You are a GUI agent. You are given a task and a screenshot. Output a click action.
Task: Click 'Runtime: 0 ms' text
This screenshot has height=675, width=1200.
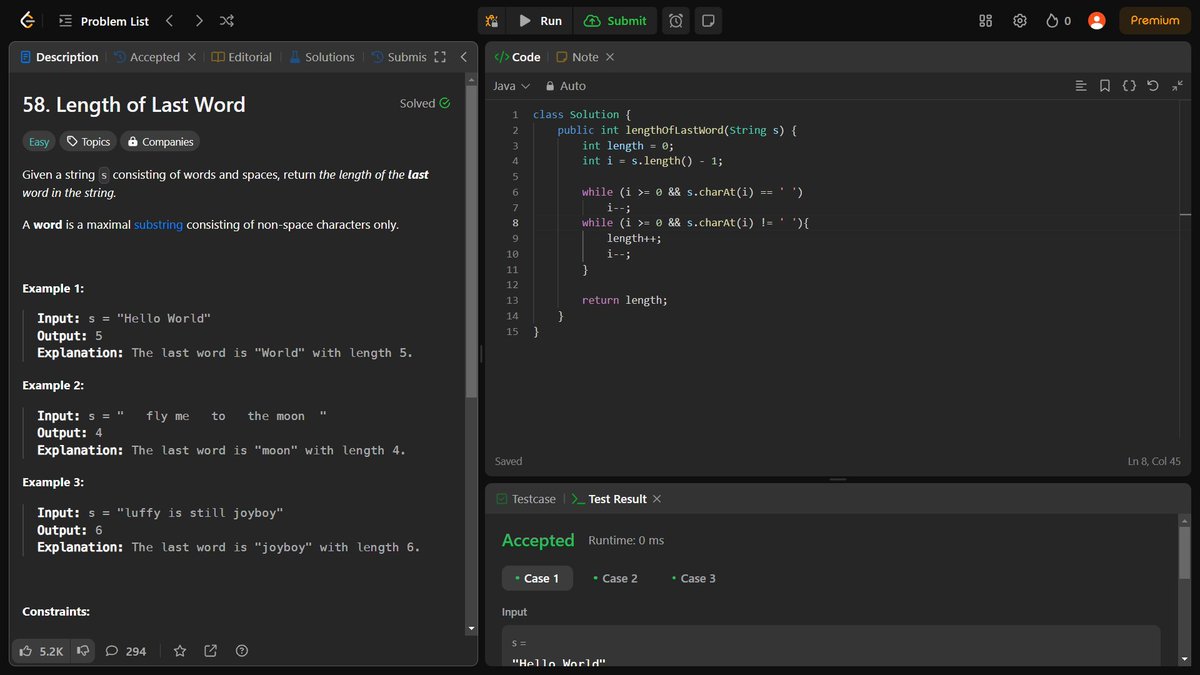[x=626, y=540]
